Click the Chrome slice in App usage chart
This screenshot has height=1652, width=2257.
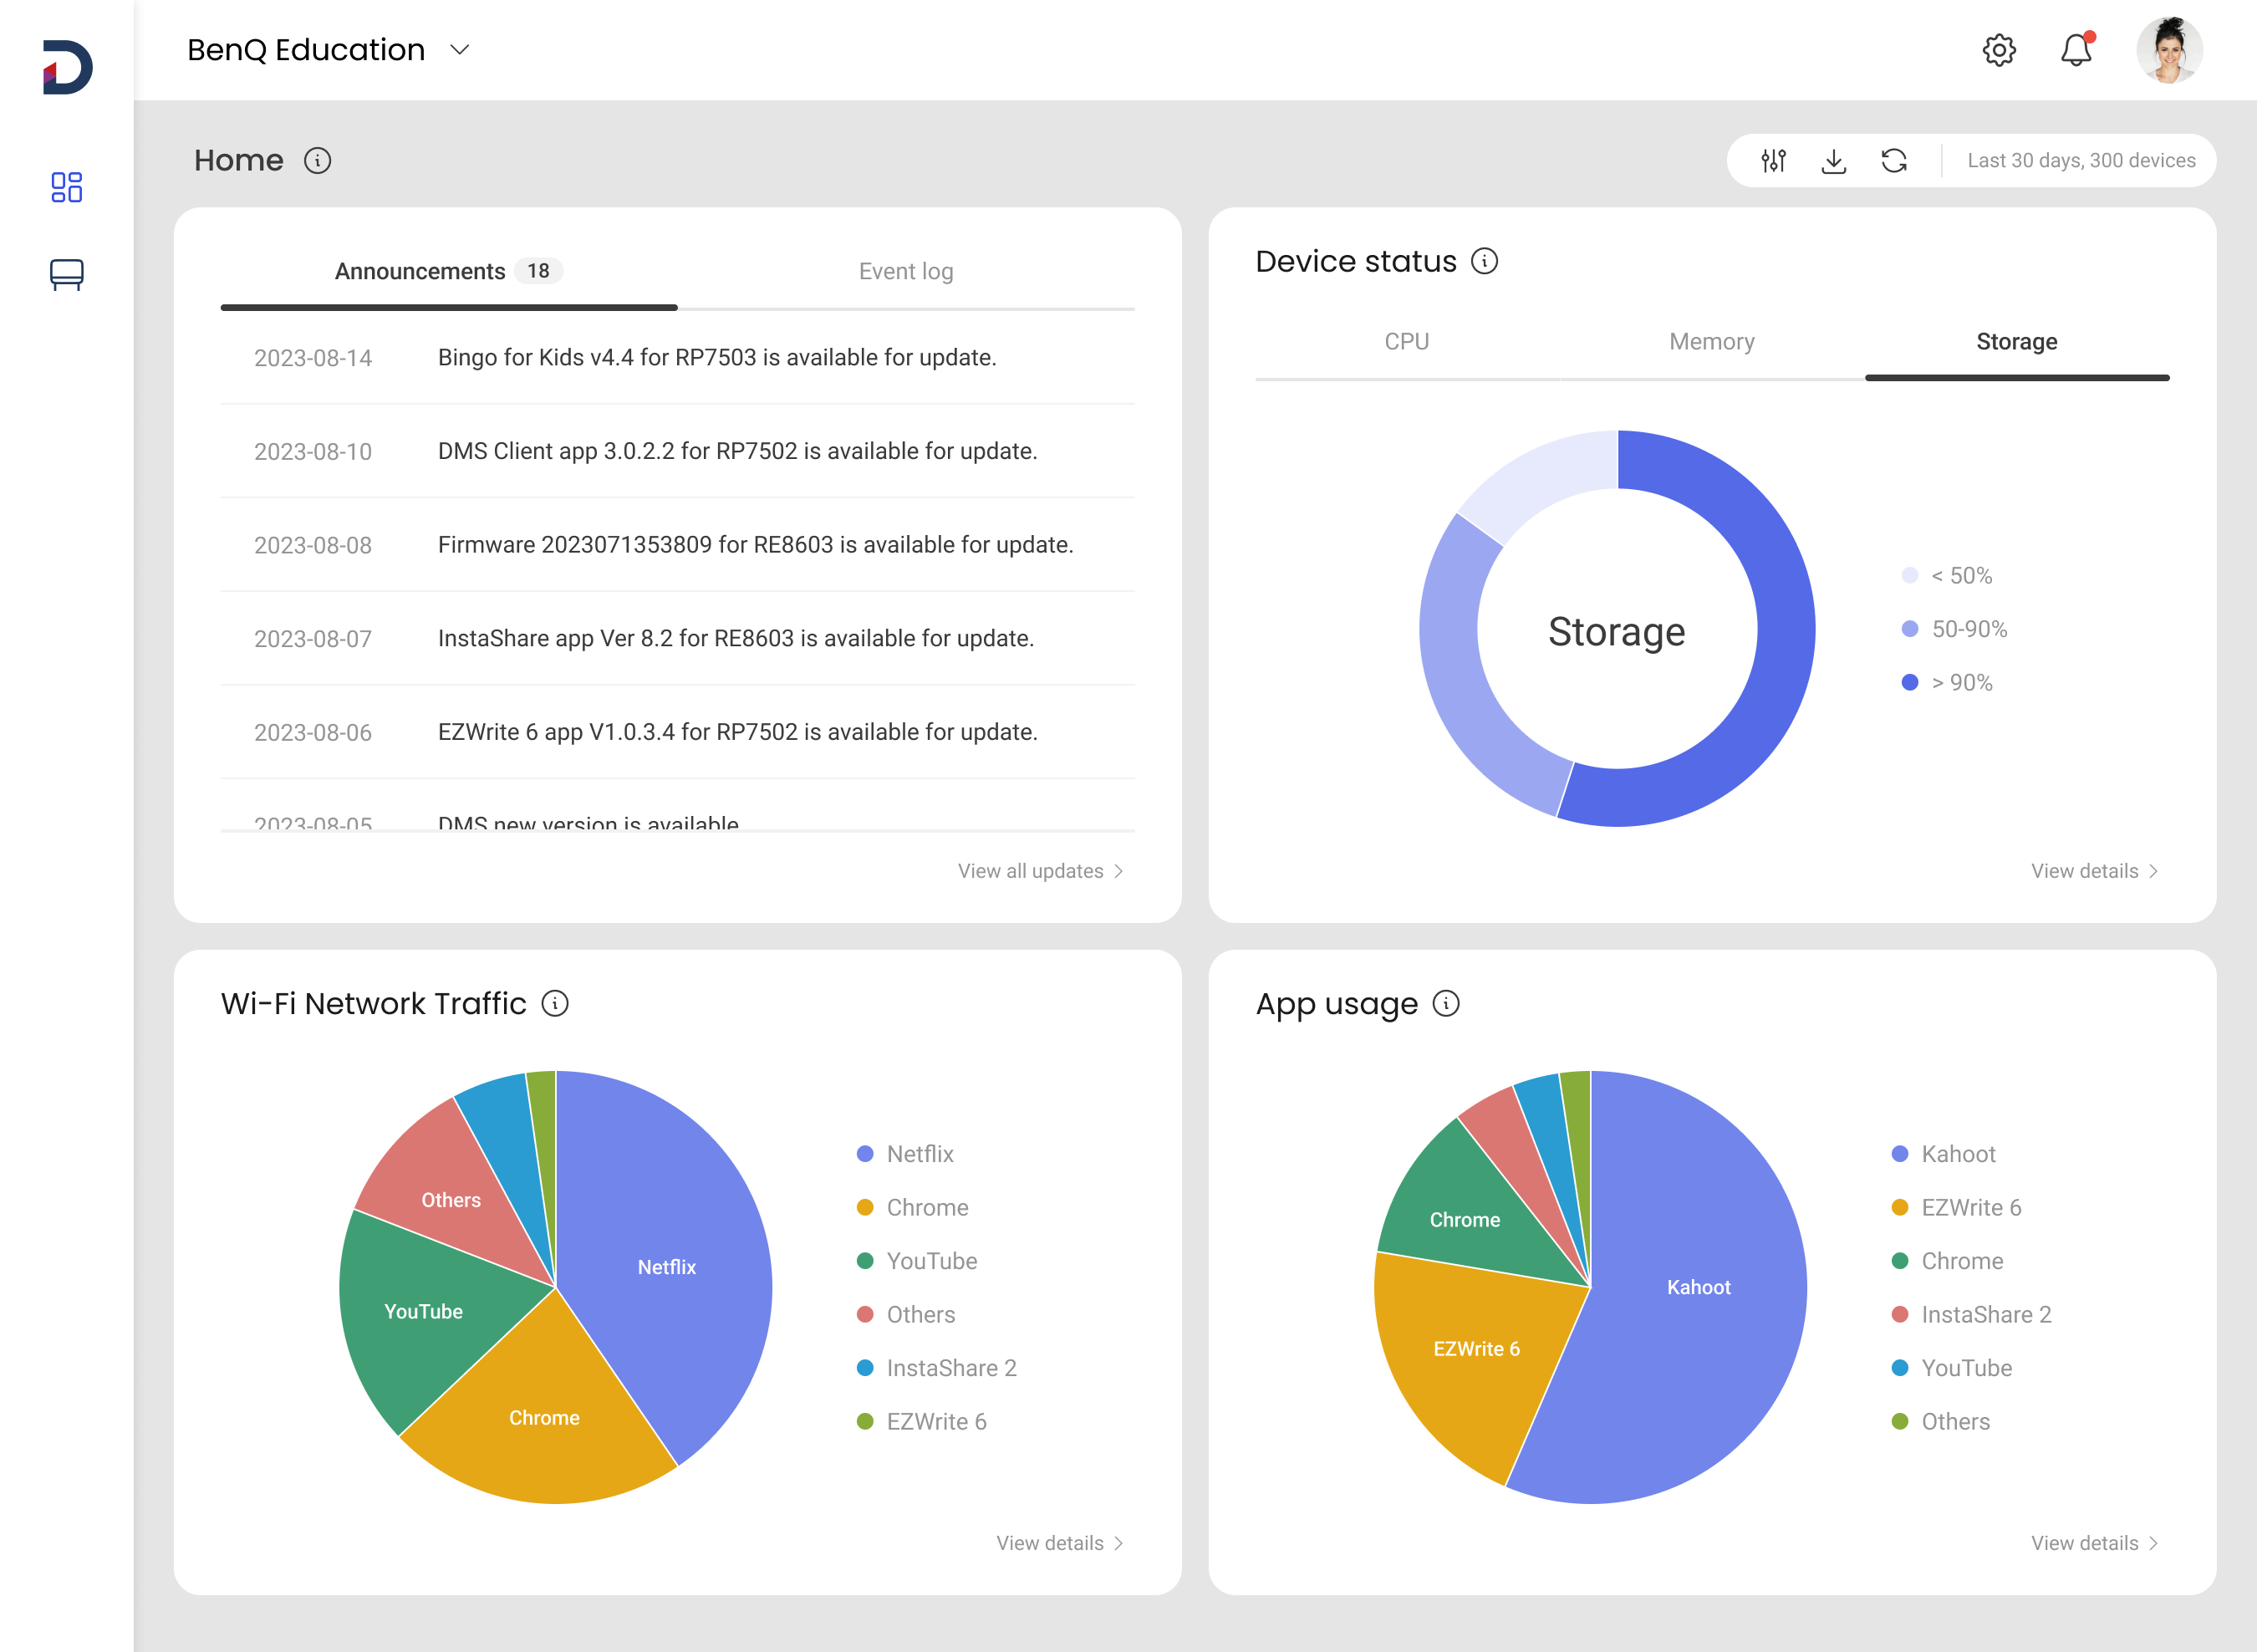click(1465, 1219)
